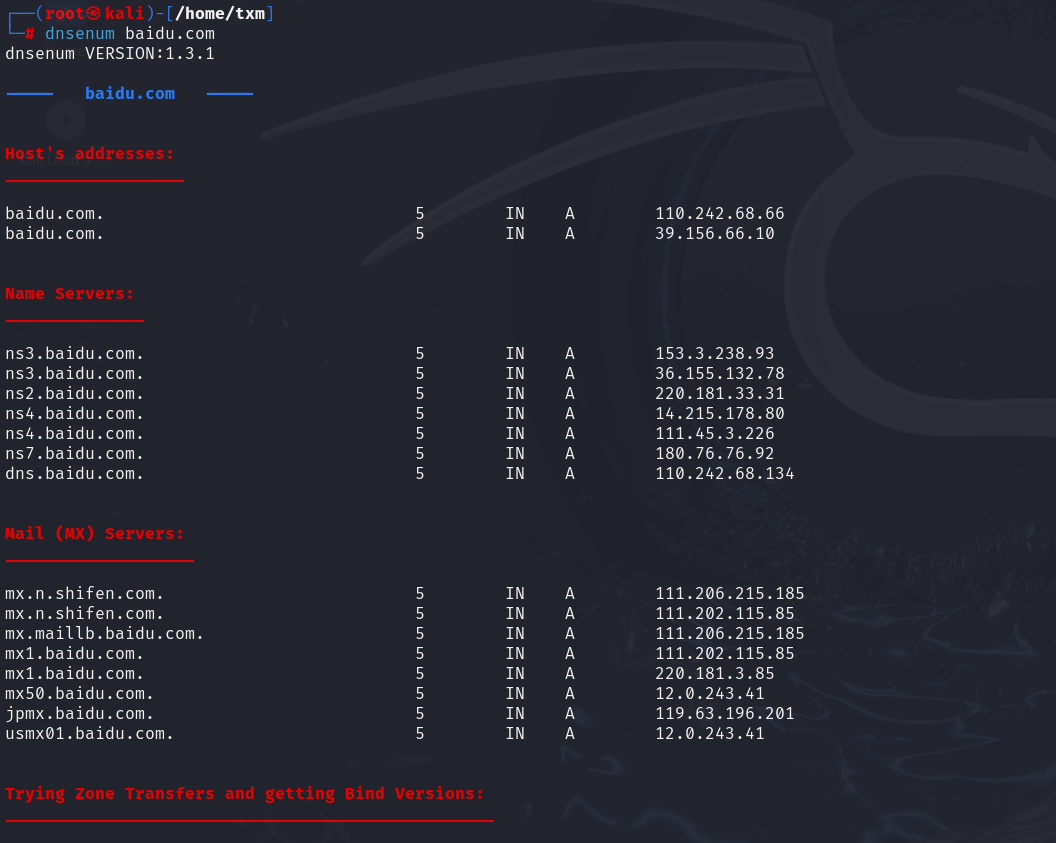Click the Trying Zone Transfers heading
The width and height of the screenshot is (1056, 843).
244,794
